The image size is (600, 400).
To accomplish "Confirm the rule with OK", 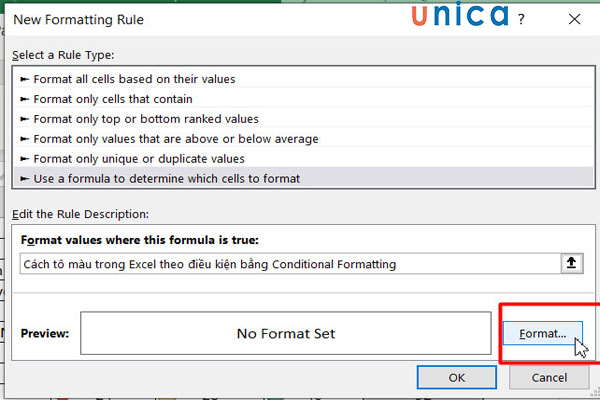I will [x=457, y=378].
